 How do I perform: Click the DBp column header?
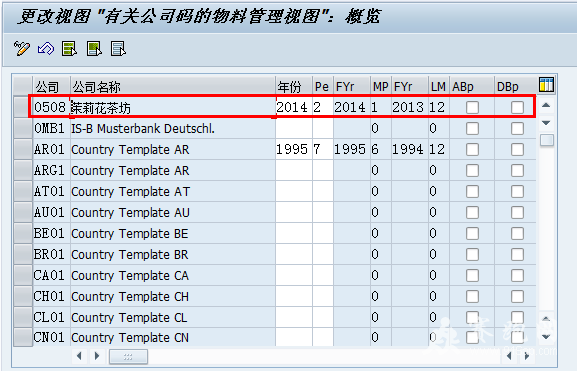(x=515, y=86)
